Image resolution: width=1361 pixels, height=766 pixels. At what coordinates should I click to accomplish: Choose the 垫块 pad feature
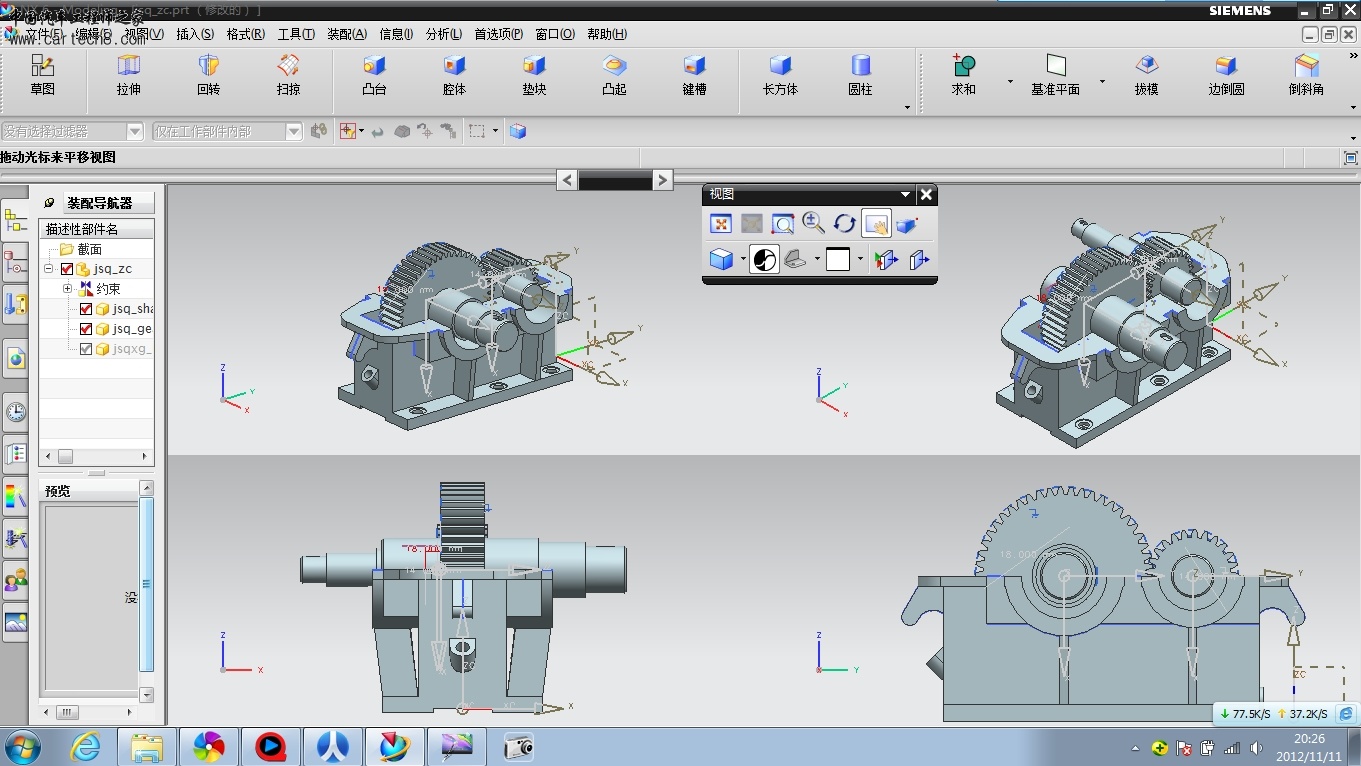click(534, 76)
